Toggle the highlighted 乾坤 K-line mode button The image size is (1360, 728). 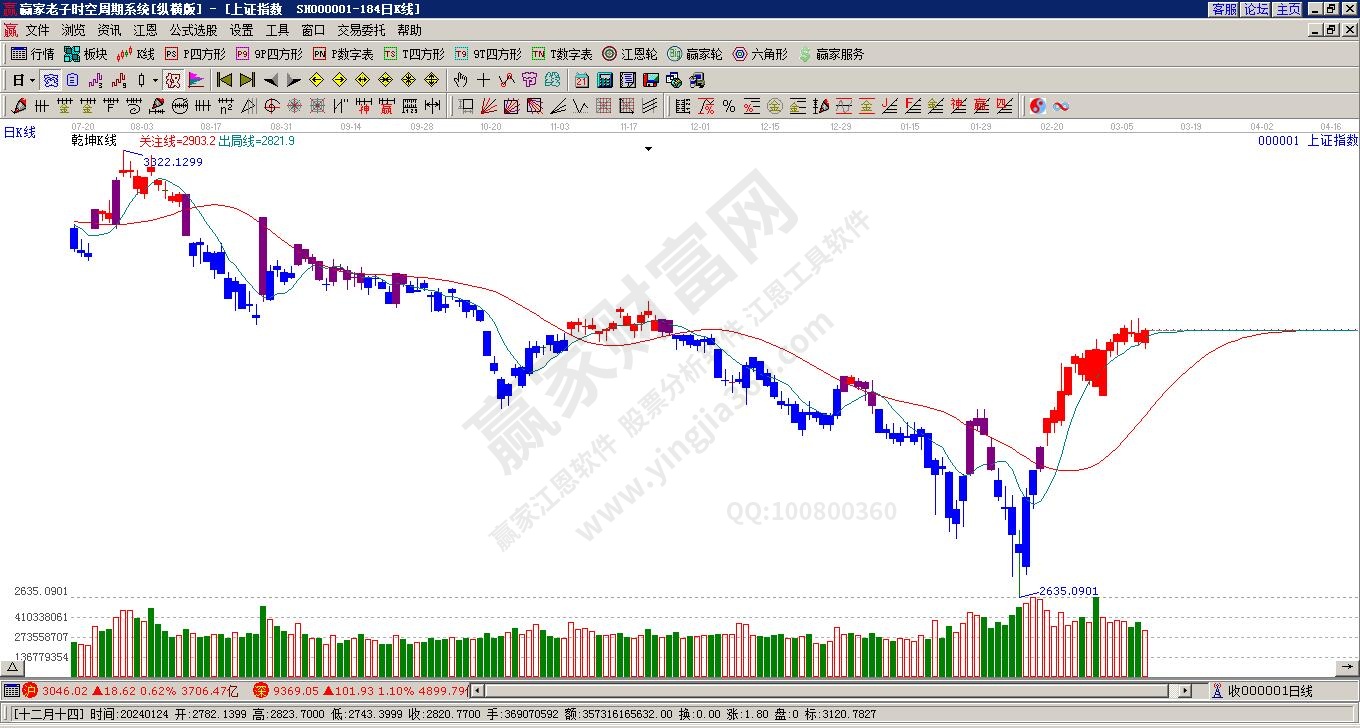pyautogui.click(x=173, y=80)
